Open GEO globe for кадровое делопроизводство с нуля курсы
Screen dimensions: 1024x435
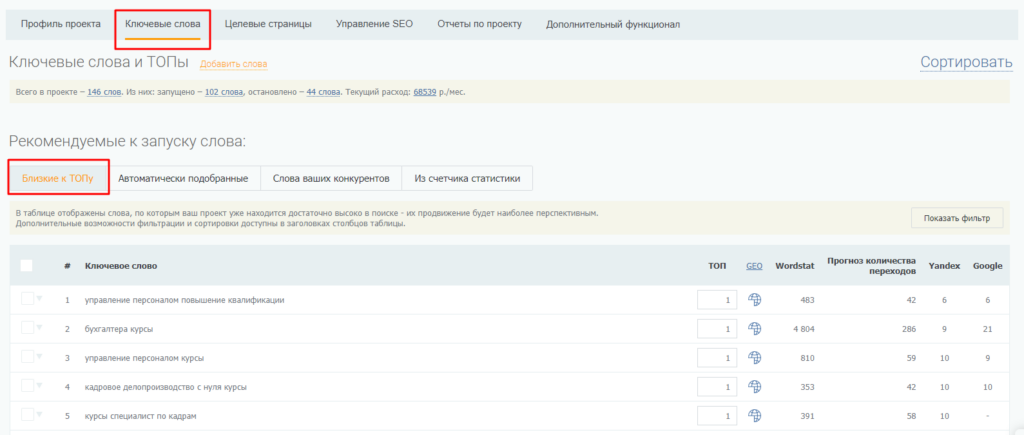pyautogui.click(x=755, y=387)
